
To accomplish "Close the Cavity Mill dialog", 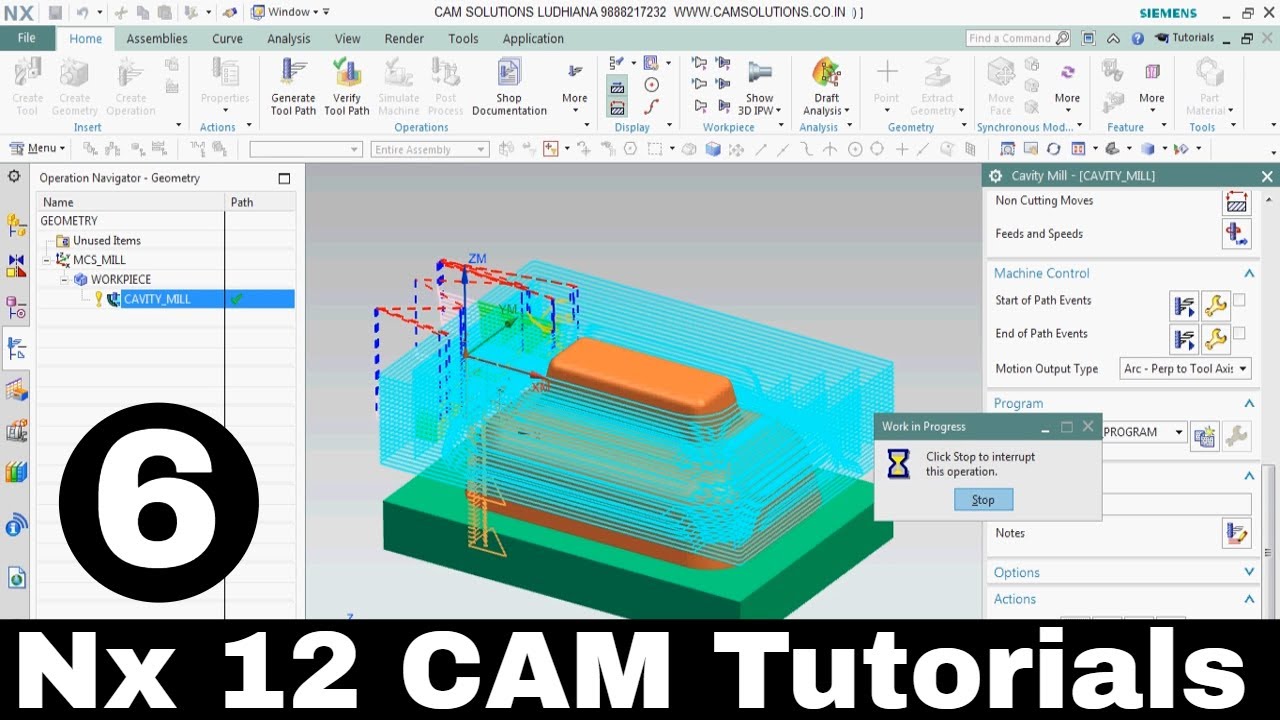I will coord(1267,176).
